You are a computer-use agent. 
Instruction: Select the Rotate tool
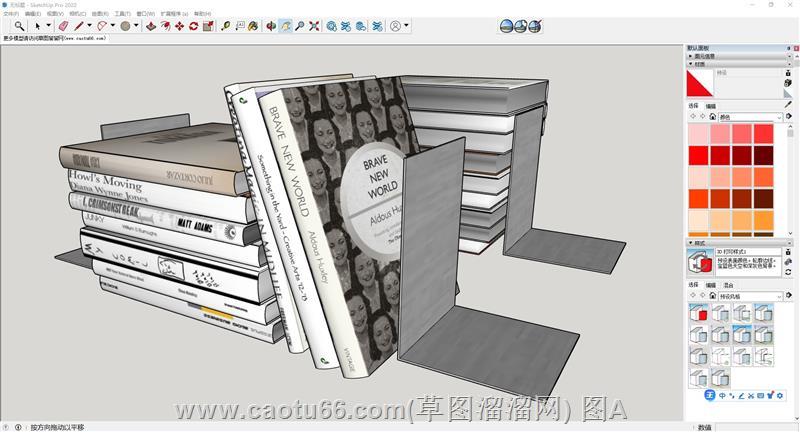tap(194, 26)
